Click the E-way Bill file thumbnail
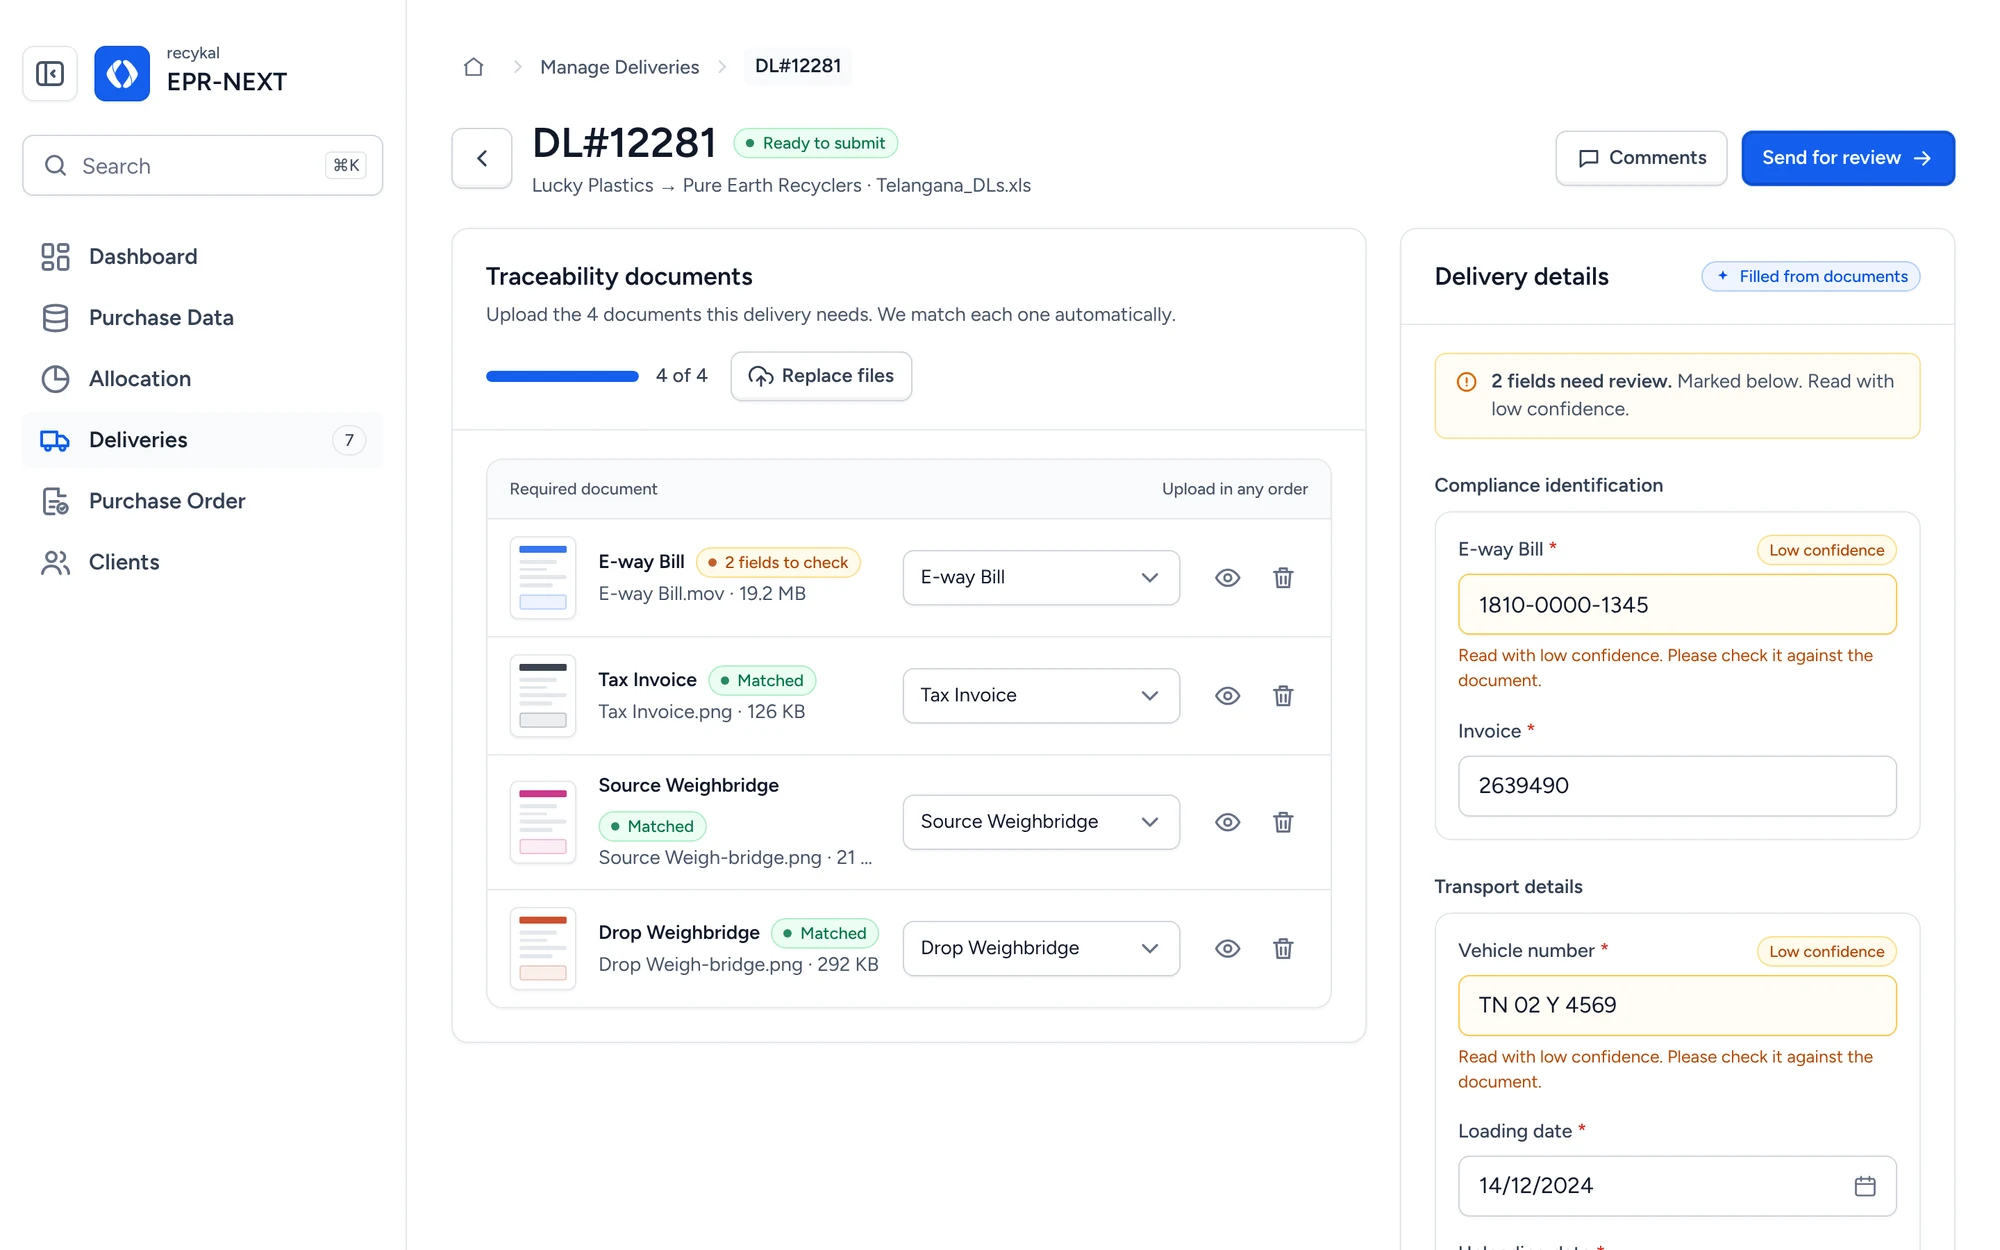The width and height of the screenshot is (2000, 1250). coord(543,578)
